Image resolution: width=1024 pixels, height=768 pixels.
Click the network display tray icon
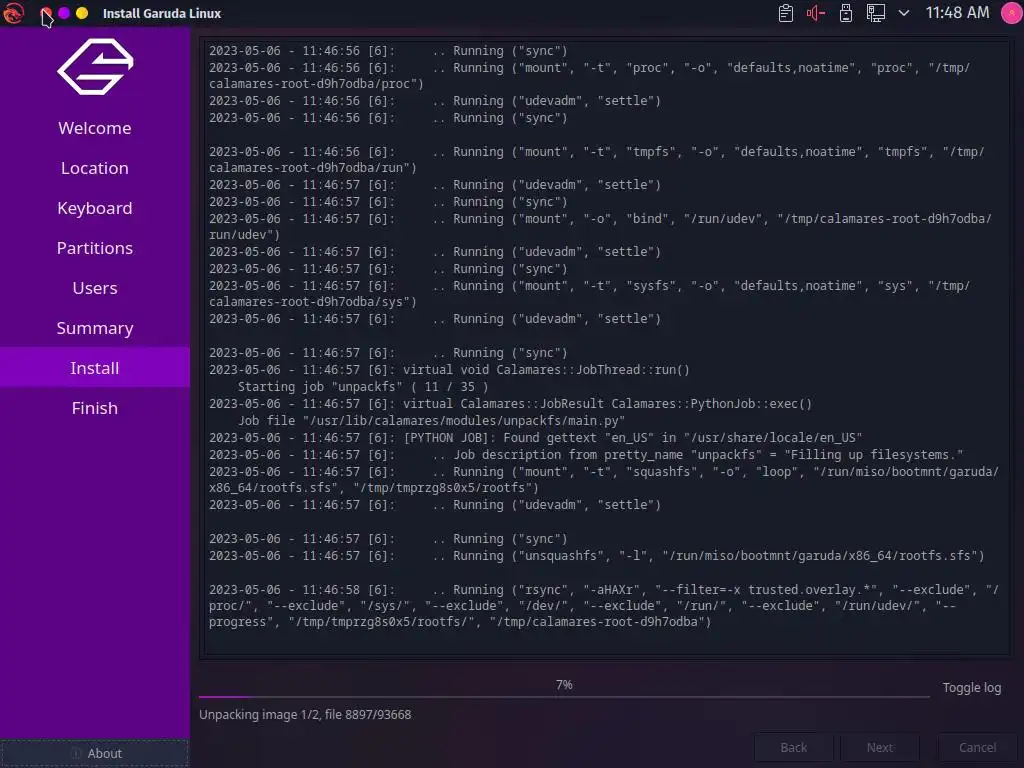[x=876, y=13]
